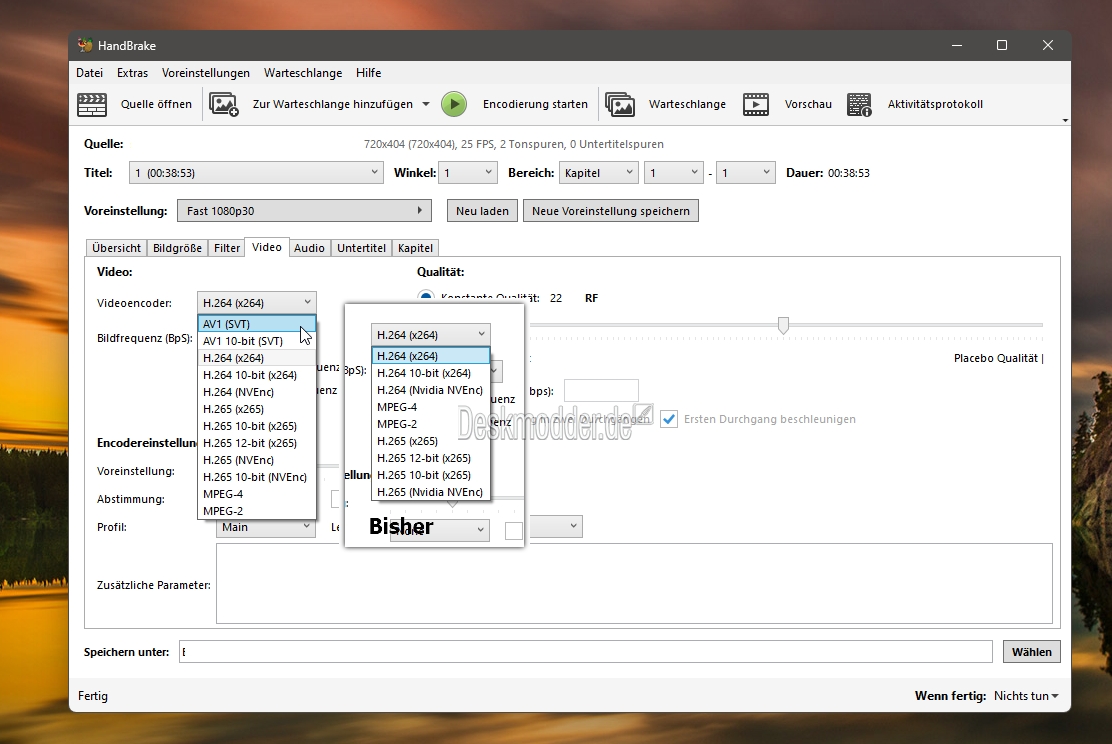
Task: Open the Vorschau preview icon
Action: (x=756, y=104)
